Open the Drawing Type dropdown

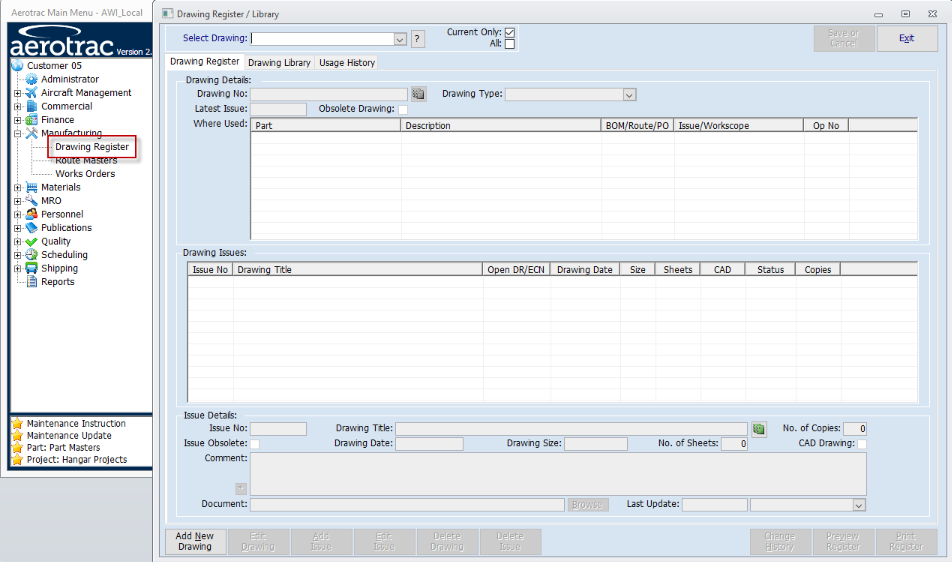tap(629, 95)
